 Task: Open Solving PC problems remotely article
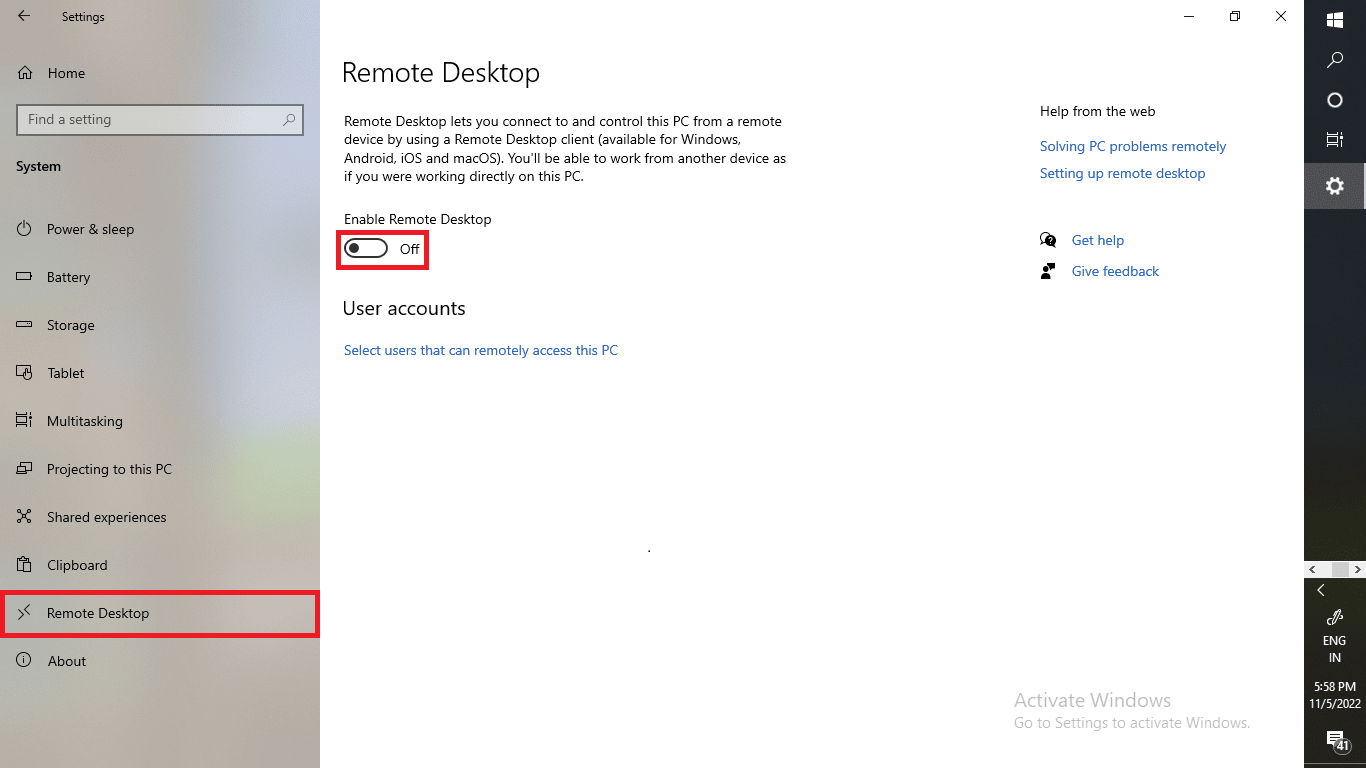point(1132,146)
